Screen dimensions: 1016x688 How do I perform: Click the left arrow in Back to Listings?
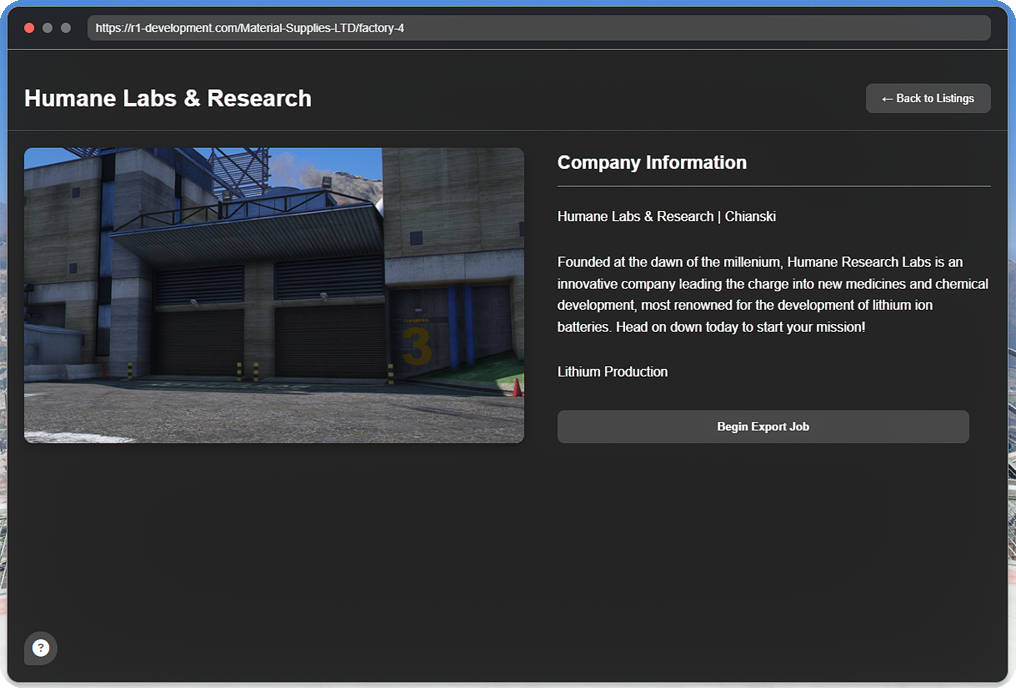click(887, 99)
